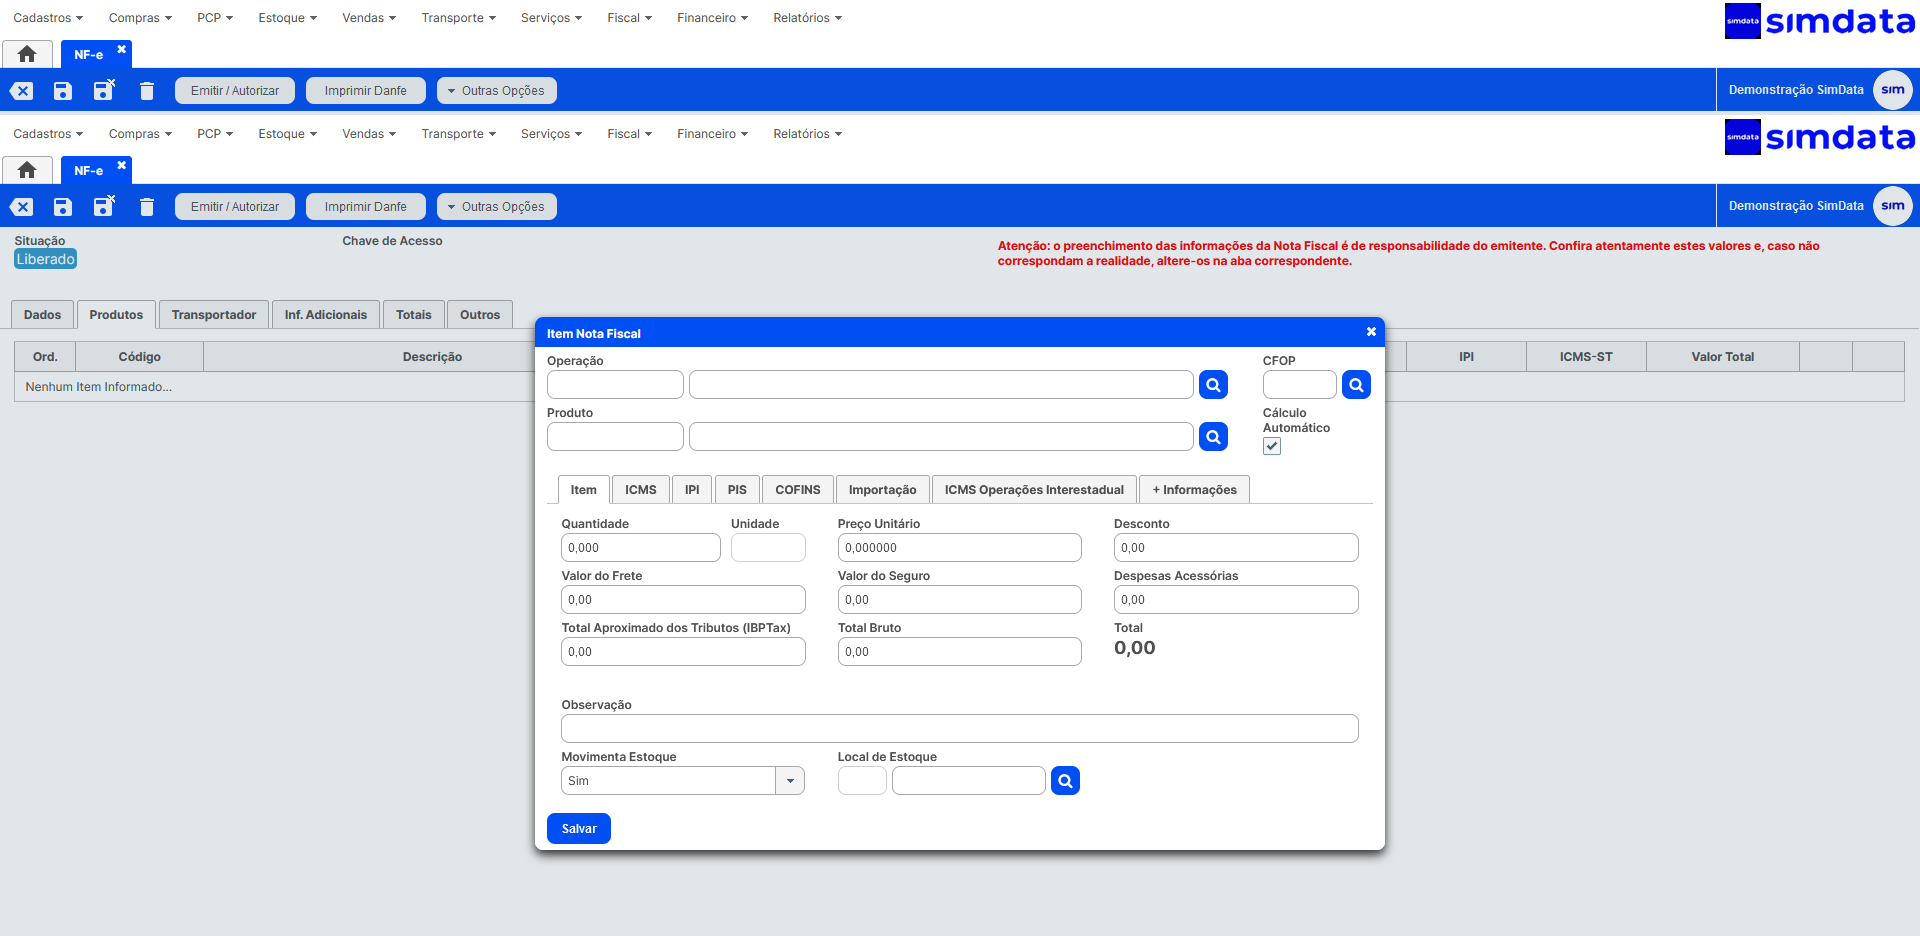1920x936 pixels.
Task: Click the lower Imprimir Danfe button
Action: 366,207
